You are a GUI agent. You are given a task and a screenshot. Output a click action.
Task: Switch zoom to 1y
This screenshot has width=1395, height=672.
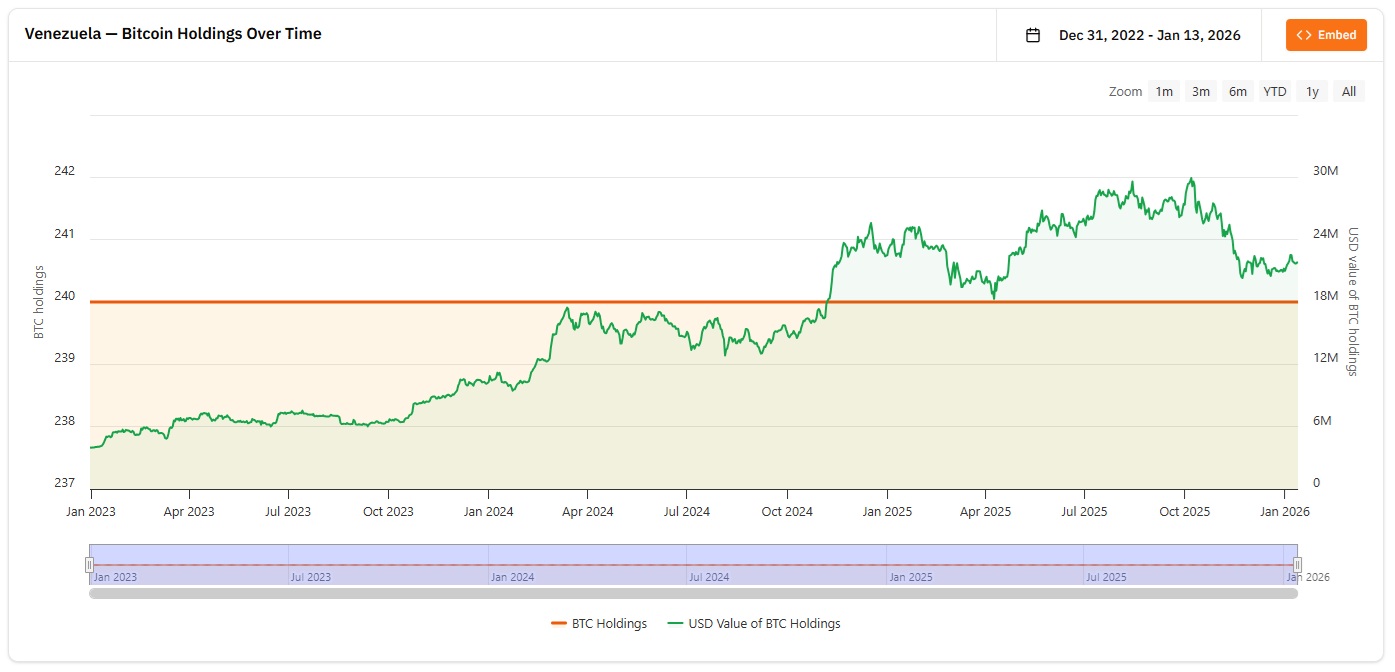[x=1312, y=91]
